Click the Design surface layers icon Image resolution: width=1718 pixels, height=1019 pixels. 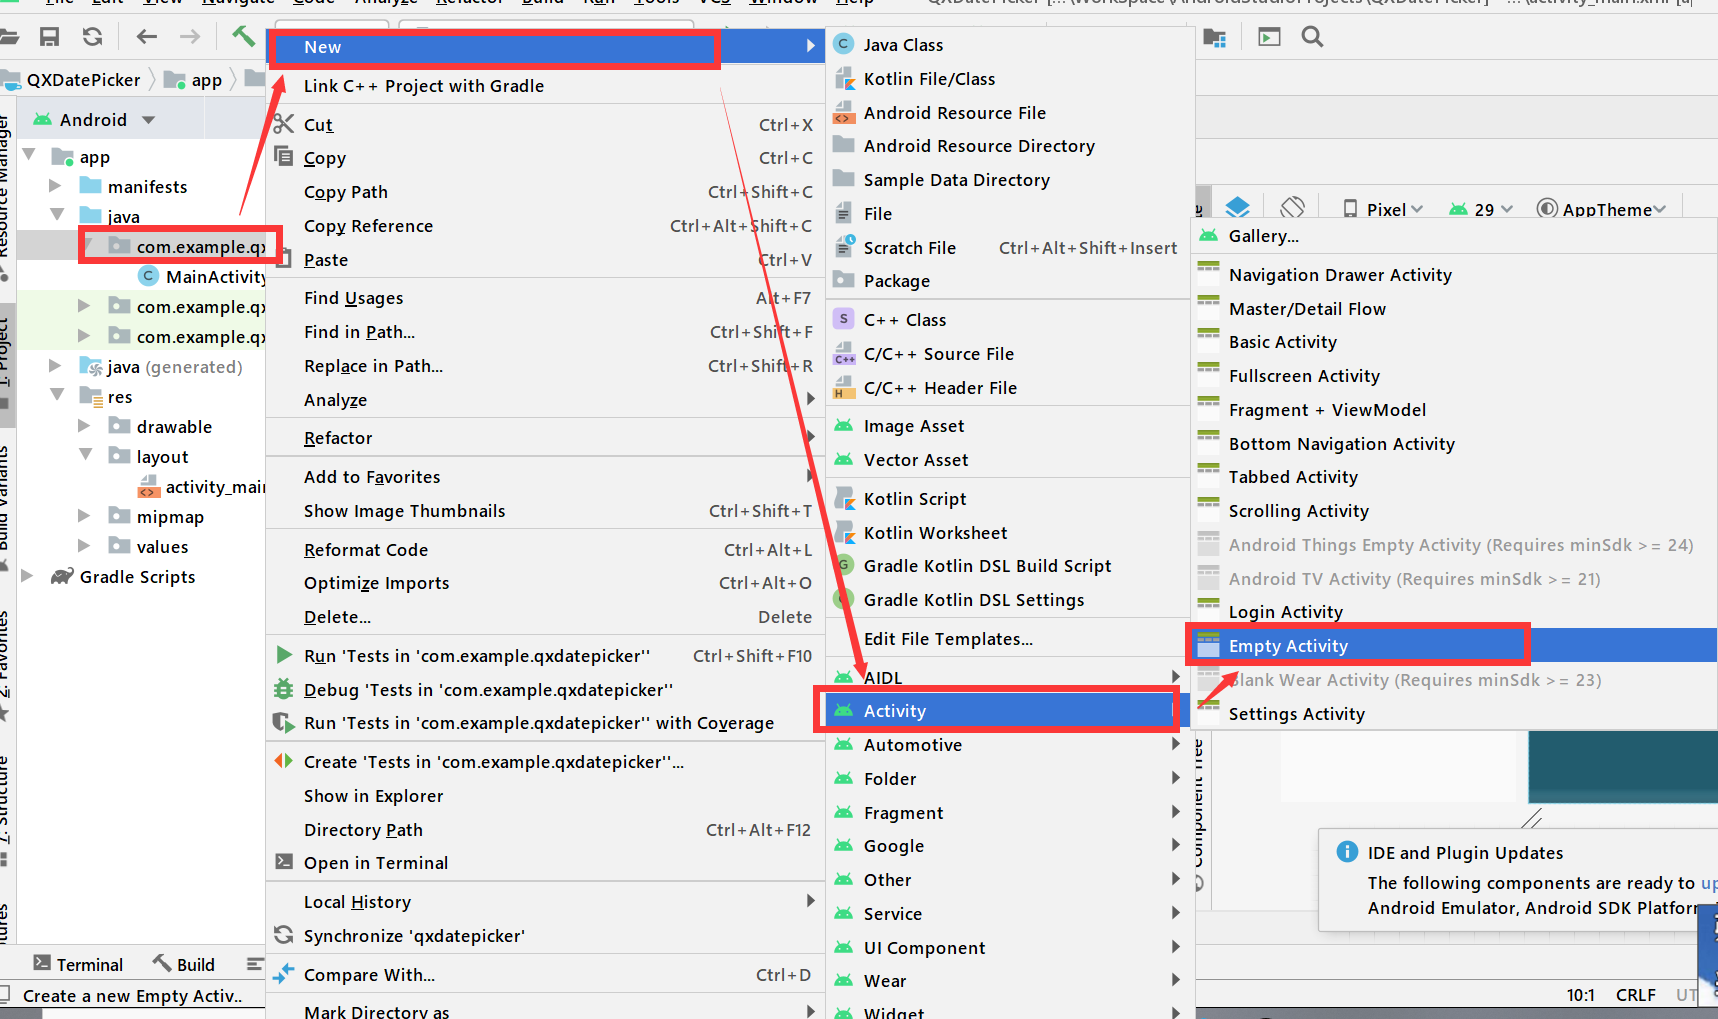(x=1238, y=208)
